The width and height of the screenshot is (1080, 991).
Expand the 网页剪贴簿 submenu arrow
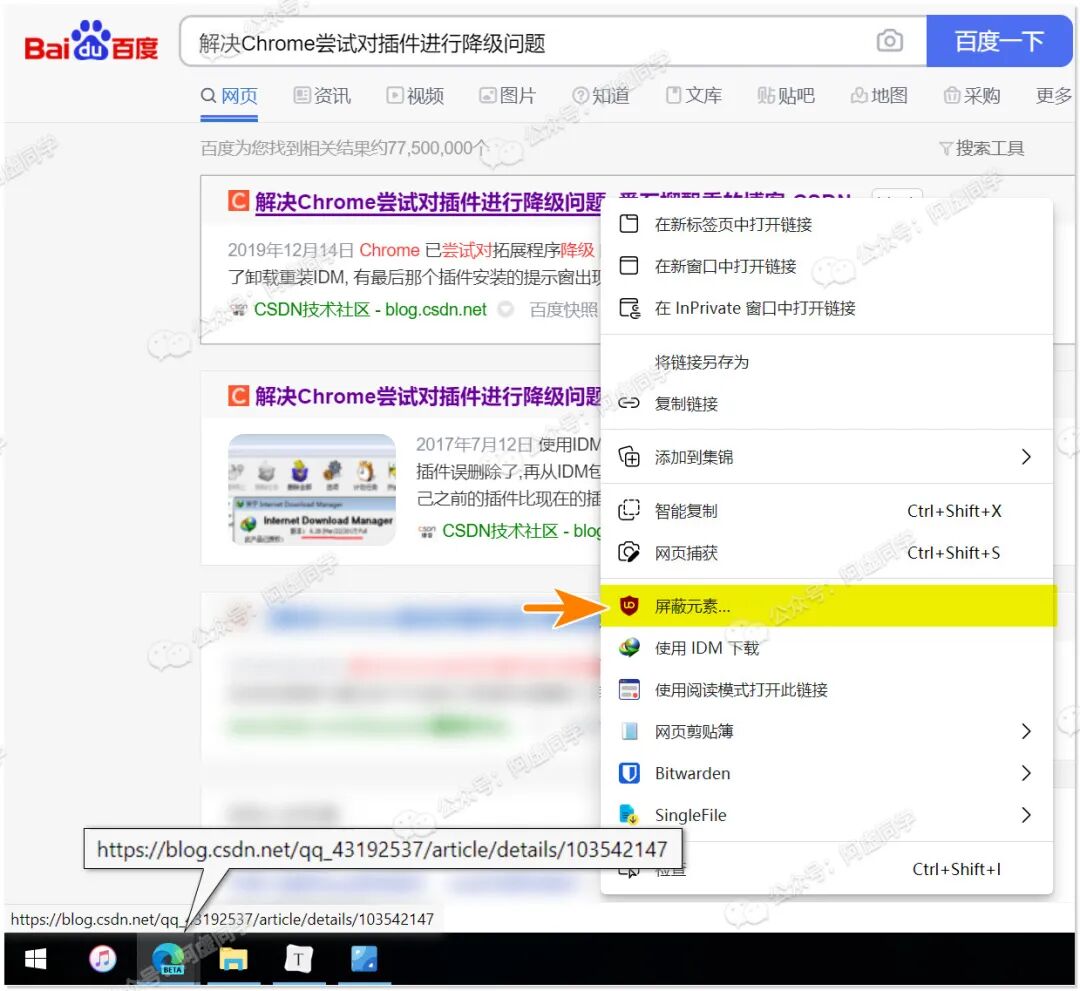[x=1026, y=731]
